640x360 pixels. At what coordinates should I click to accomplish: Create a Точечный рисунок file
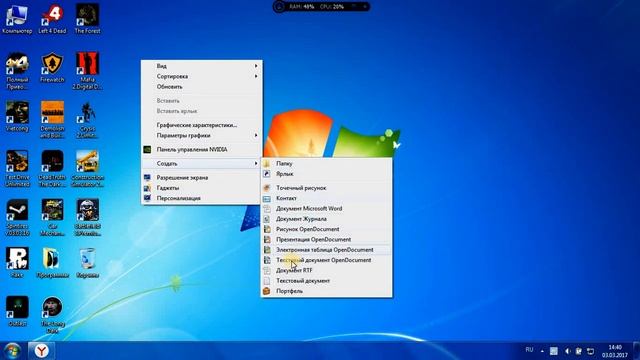point(327,188)
